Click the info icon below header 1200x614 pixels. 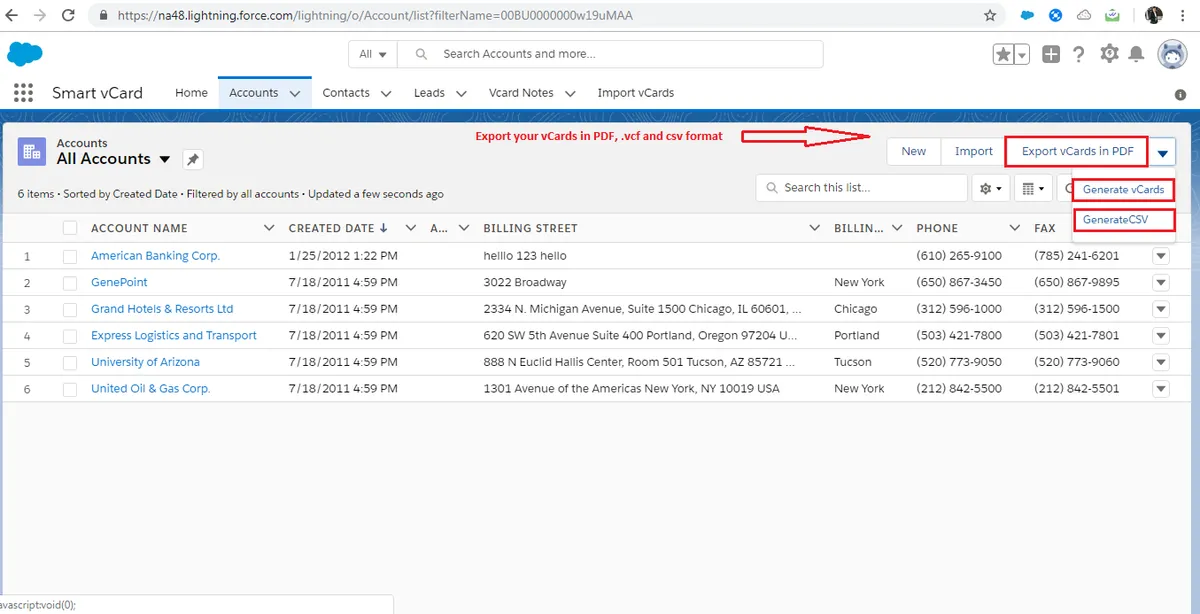(x=1180, y=95)
